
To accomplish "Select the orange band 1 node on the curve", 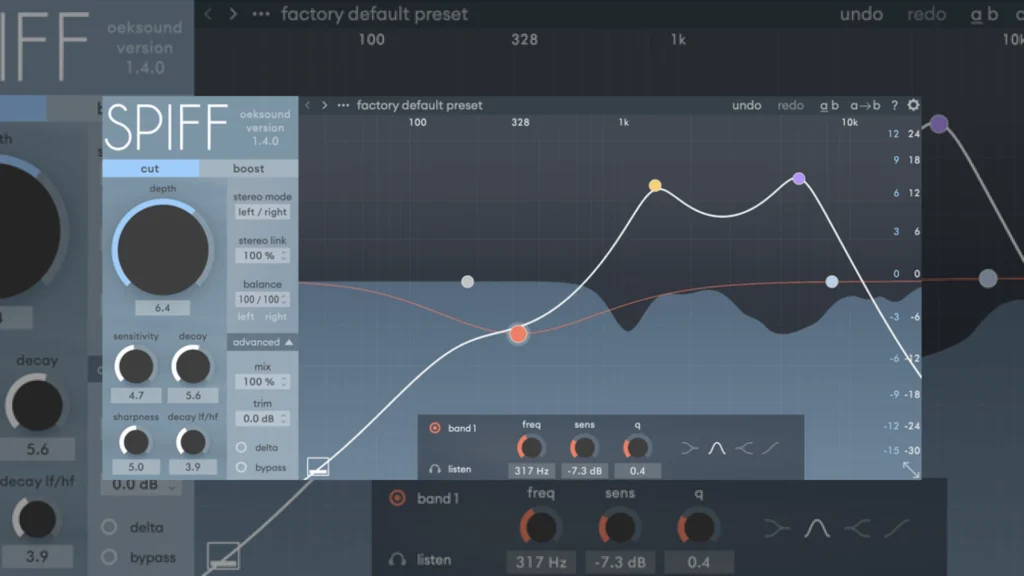I will click(x=518, y=334).
